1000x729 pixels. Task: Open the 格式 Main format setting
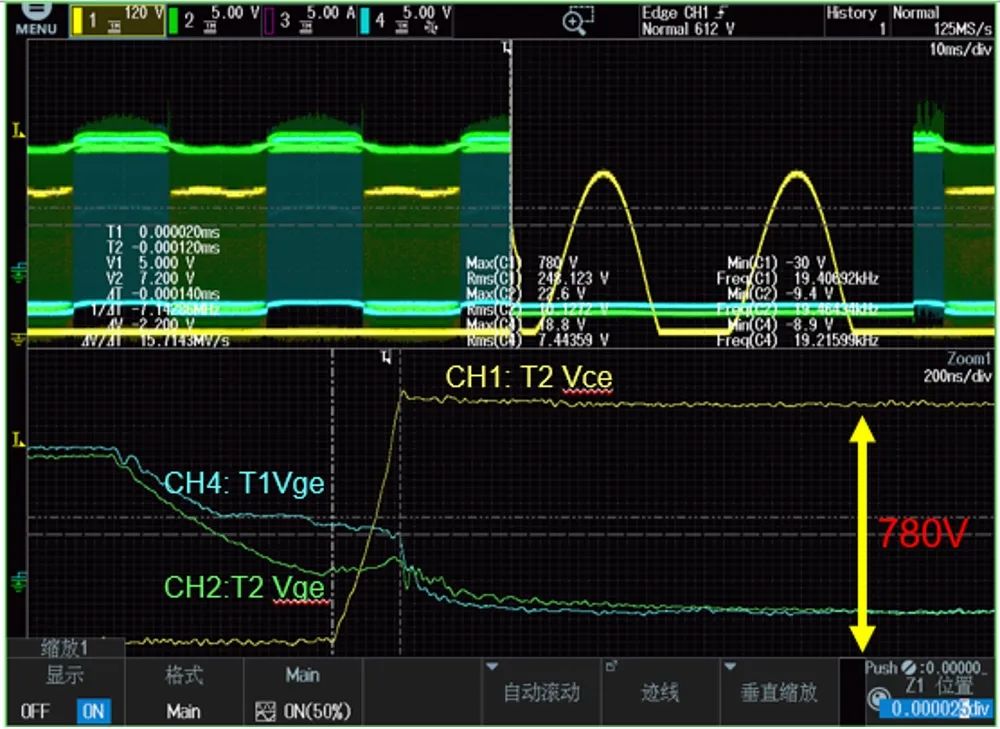click(x=184, y=692)
